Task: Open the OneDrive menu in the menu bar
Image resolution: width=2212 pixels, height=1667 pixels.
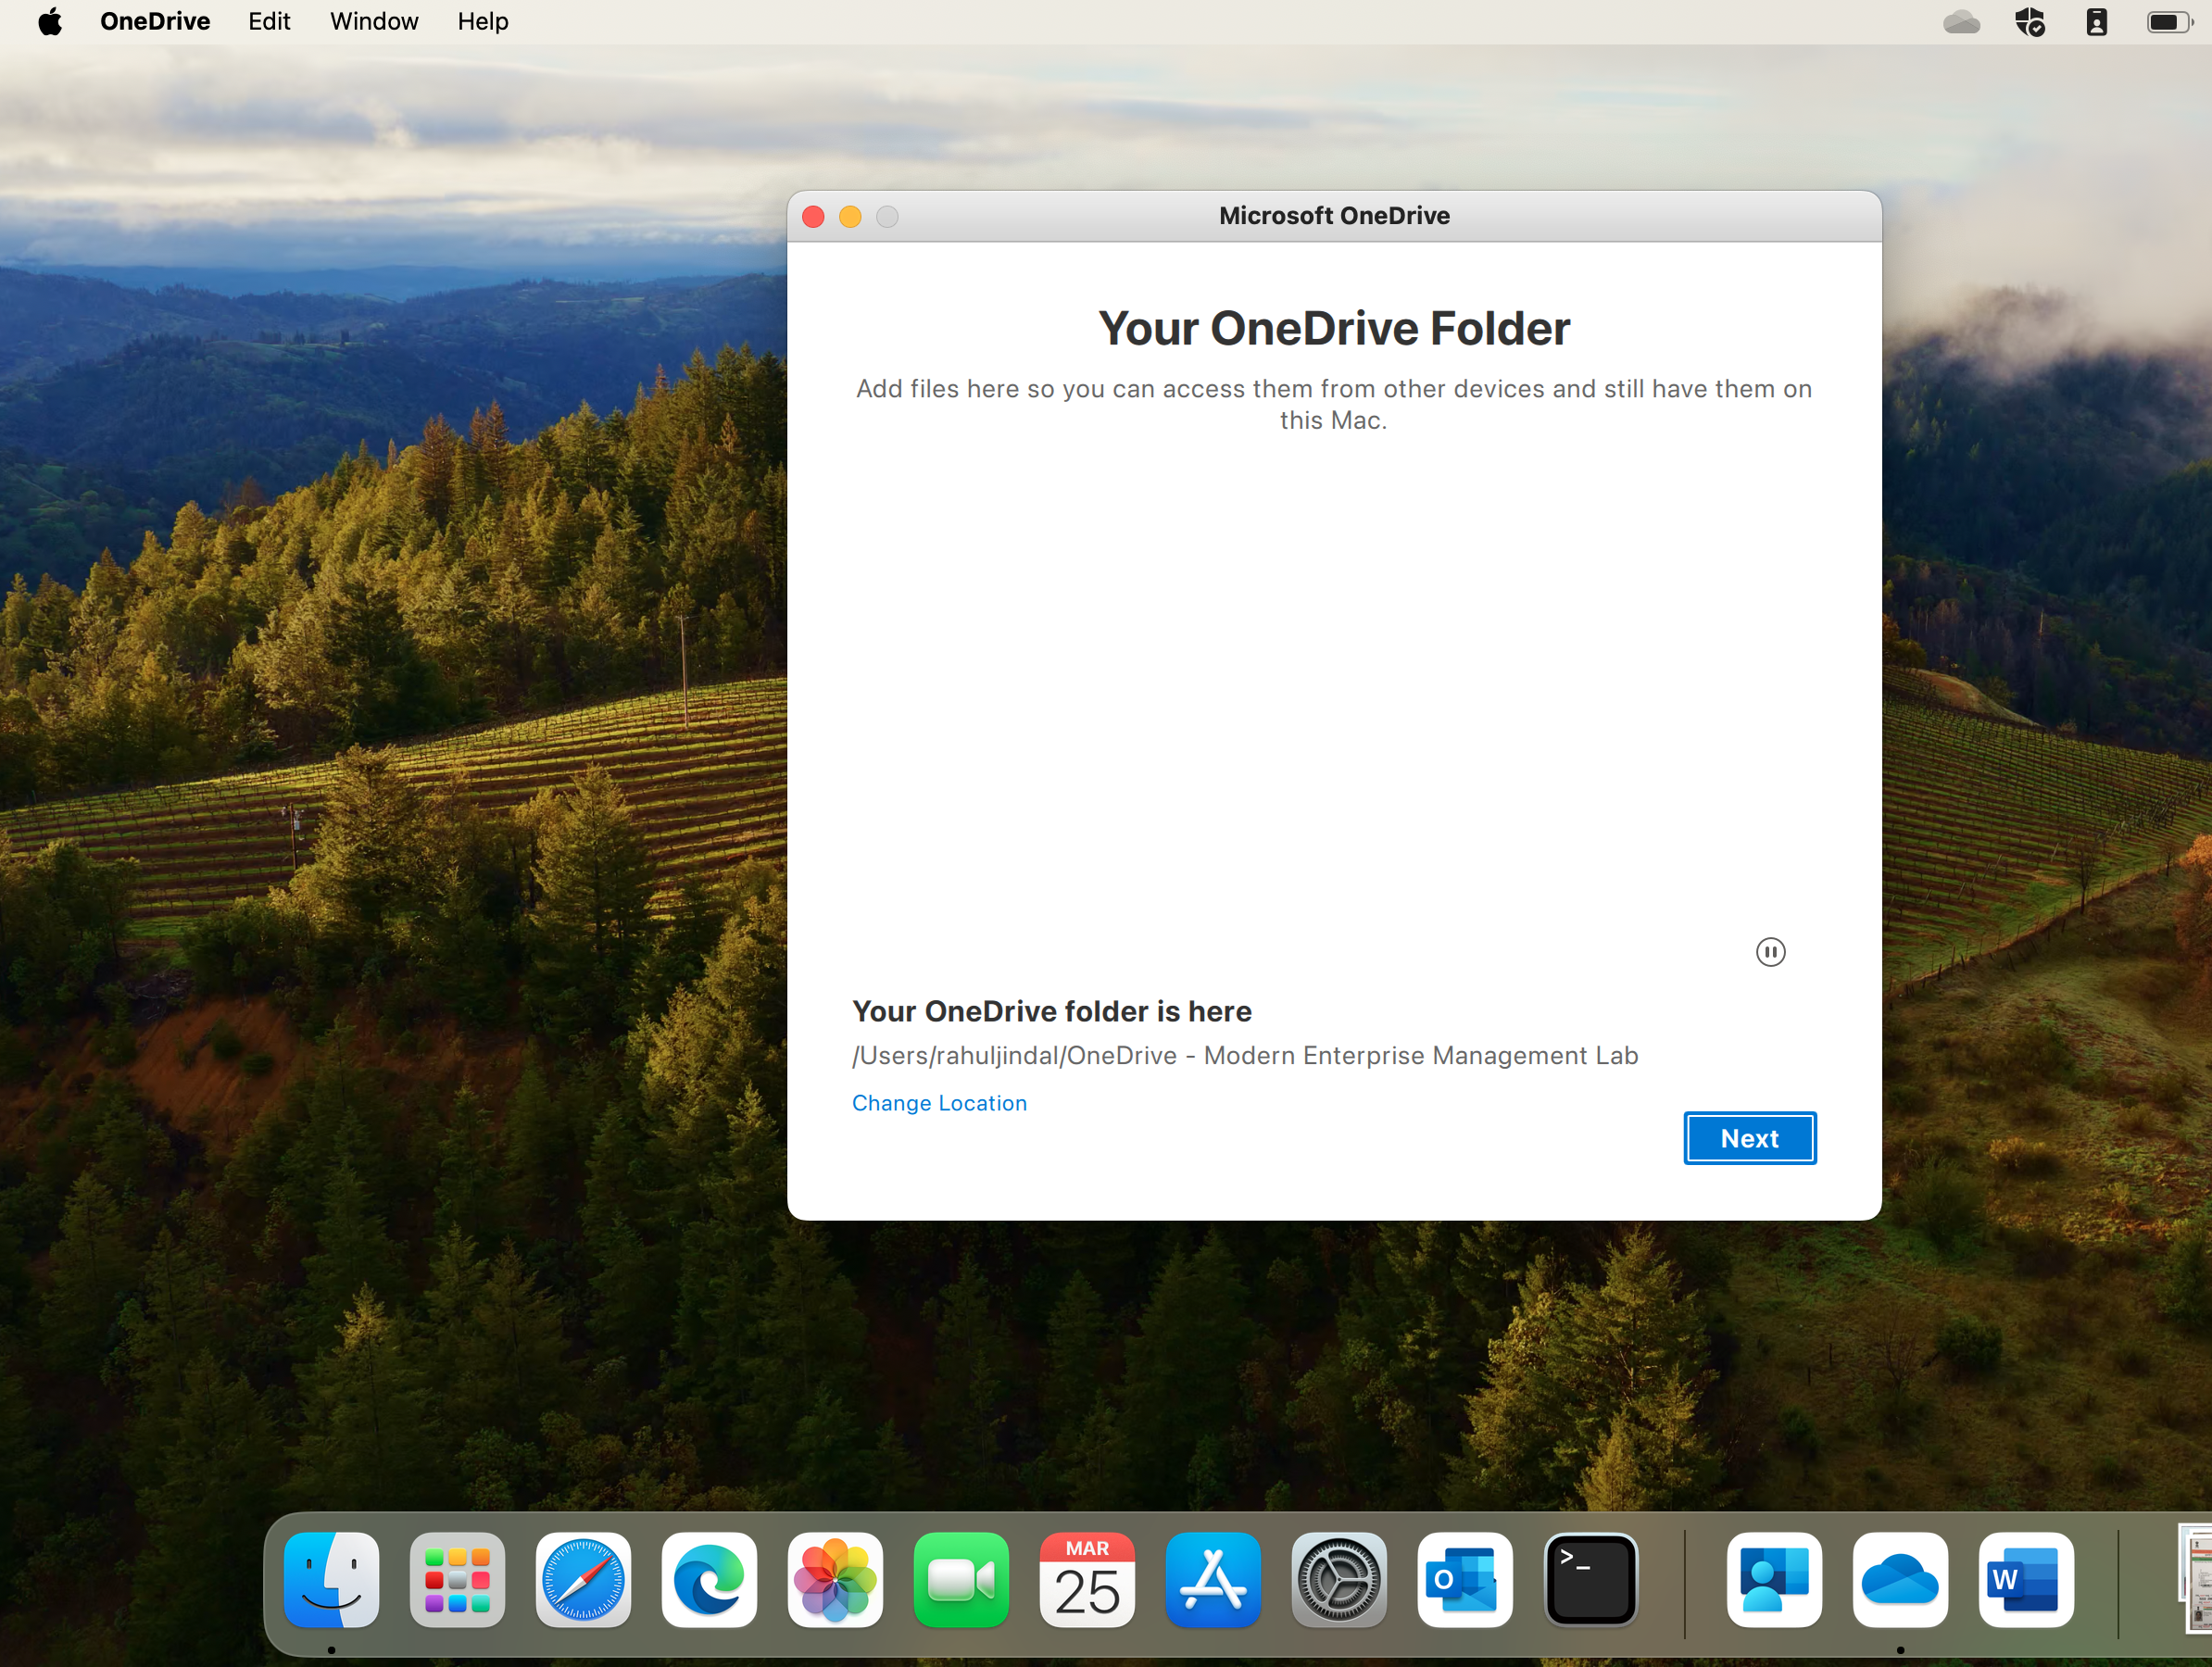Action: (155, 21)
